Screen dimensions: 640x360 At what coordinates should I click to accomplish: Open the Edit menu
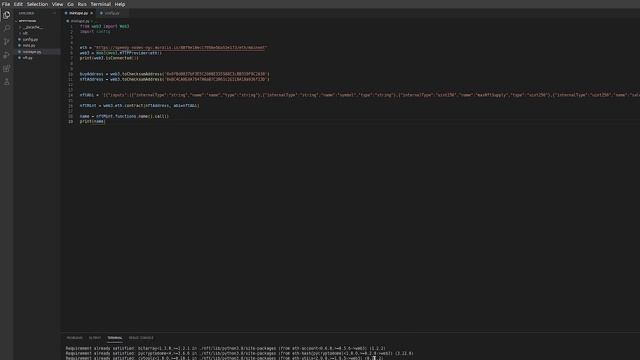pyautogui.click(x=18, y=4)
